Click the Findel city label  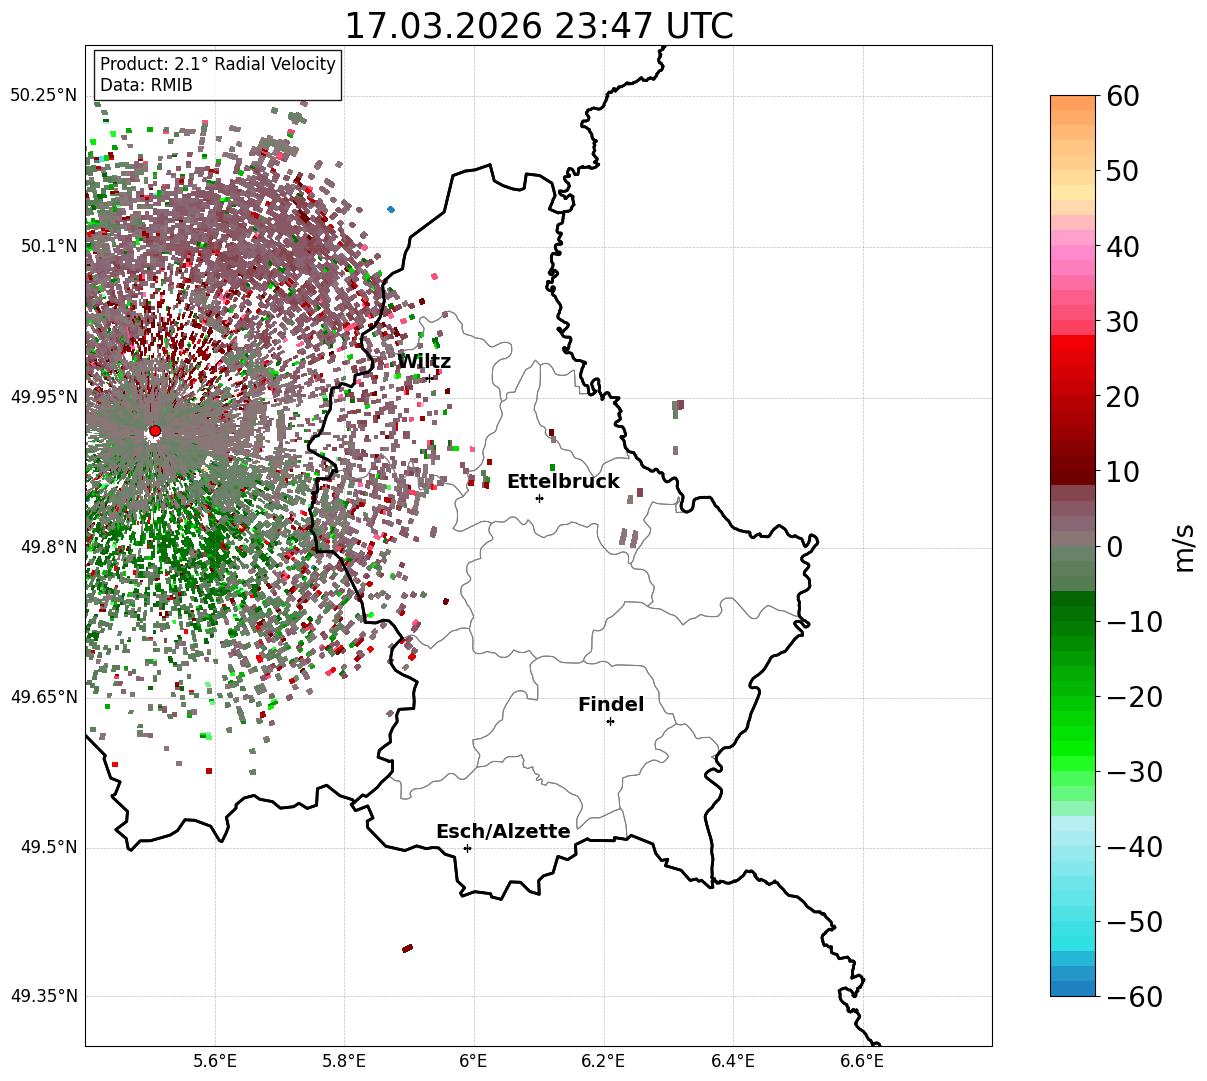pyautogui.click(x=611, y=705)
